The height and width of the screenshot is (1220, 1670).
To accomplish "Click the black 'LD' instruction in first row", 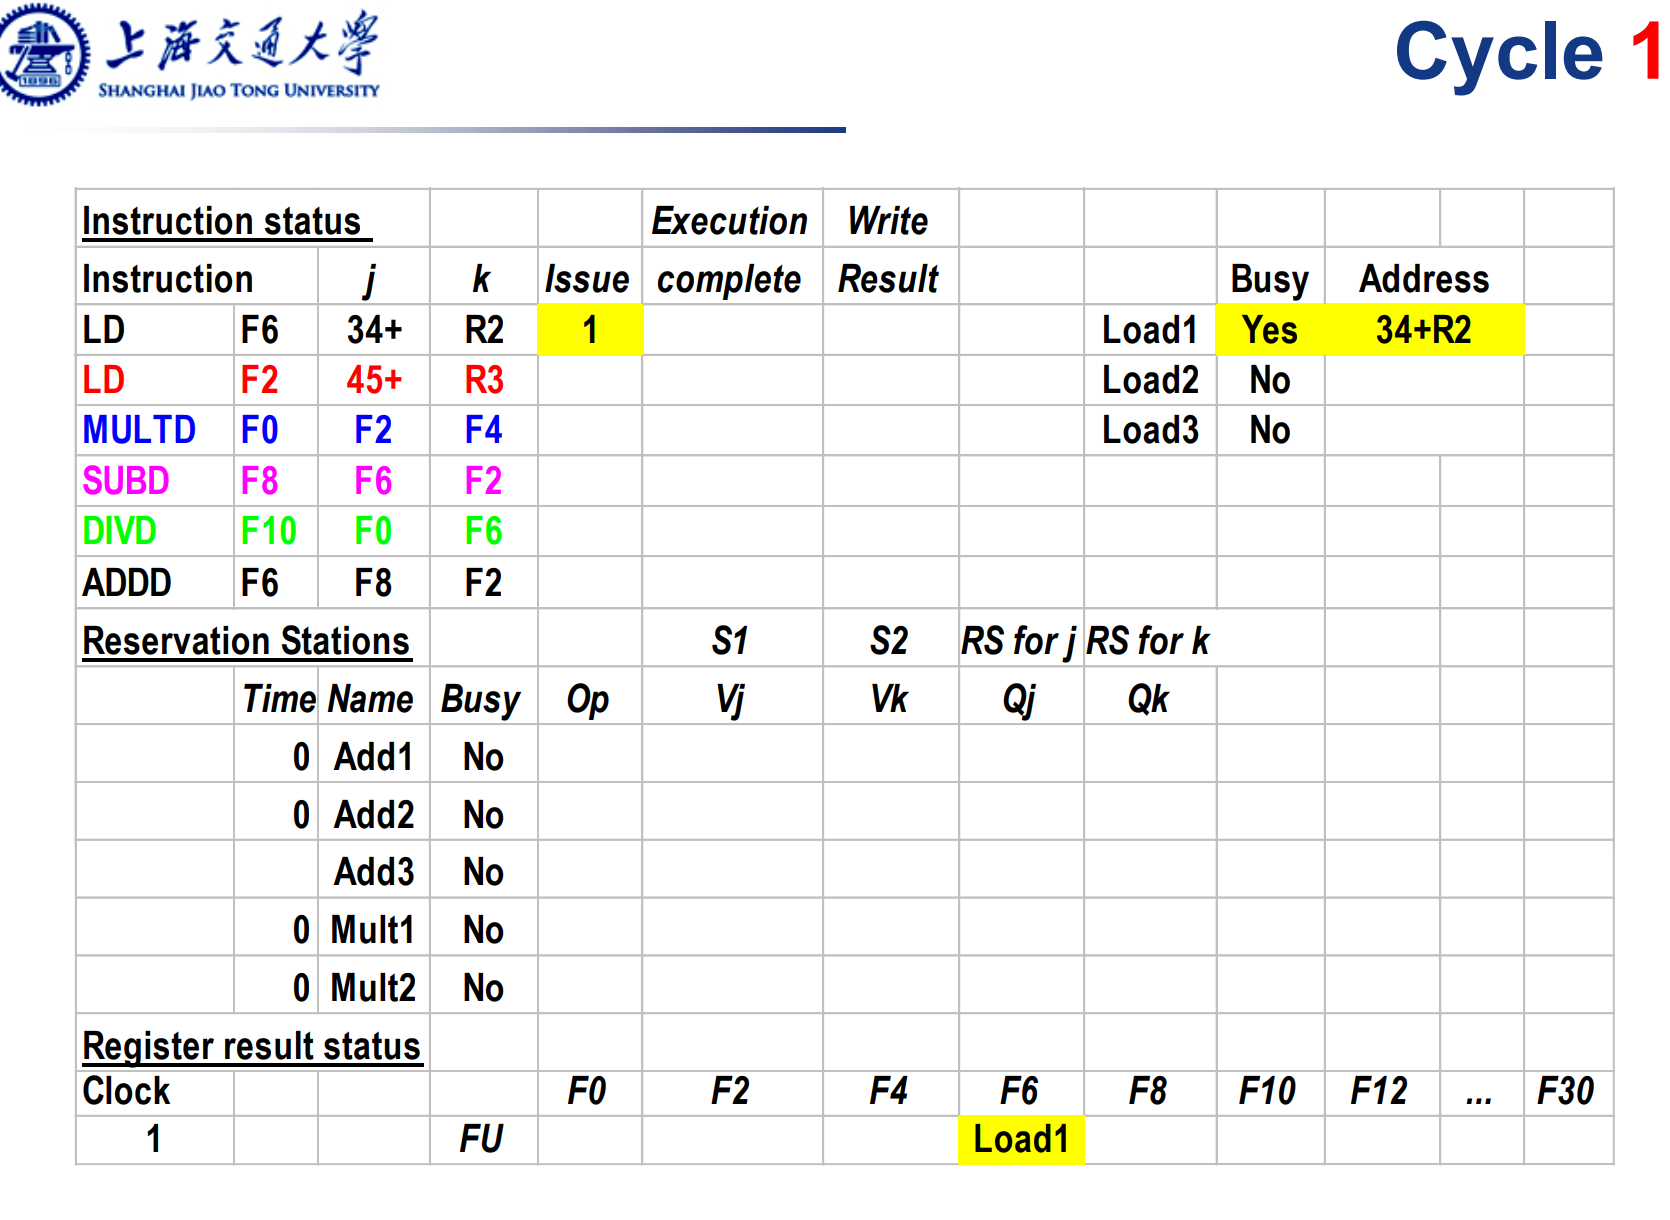I will tap(104, 330).
